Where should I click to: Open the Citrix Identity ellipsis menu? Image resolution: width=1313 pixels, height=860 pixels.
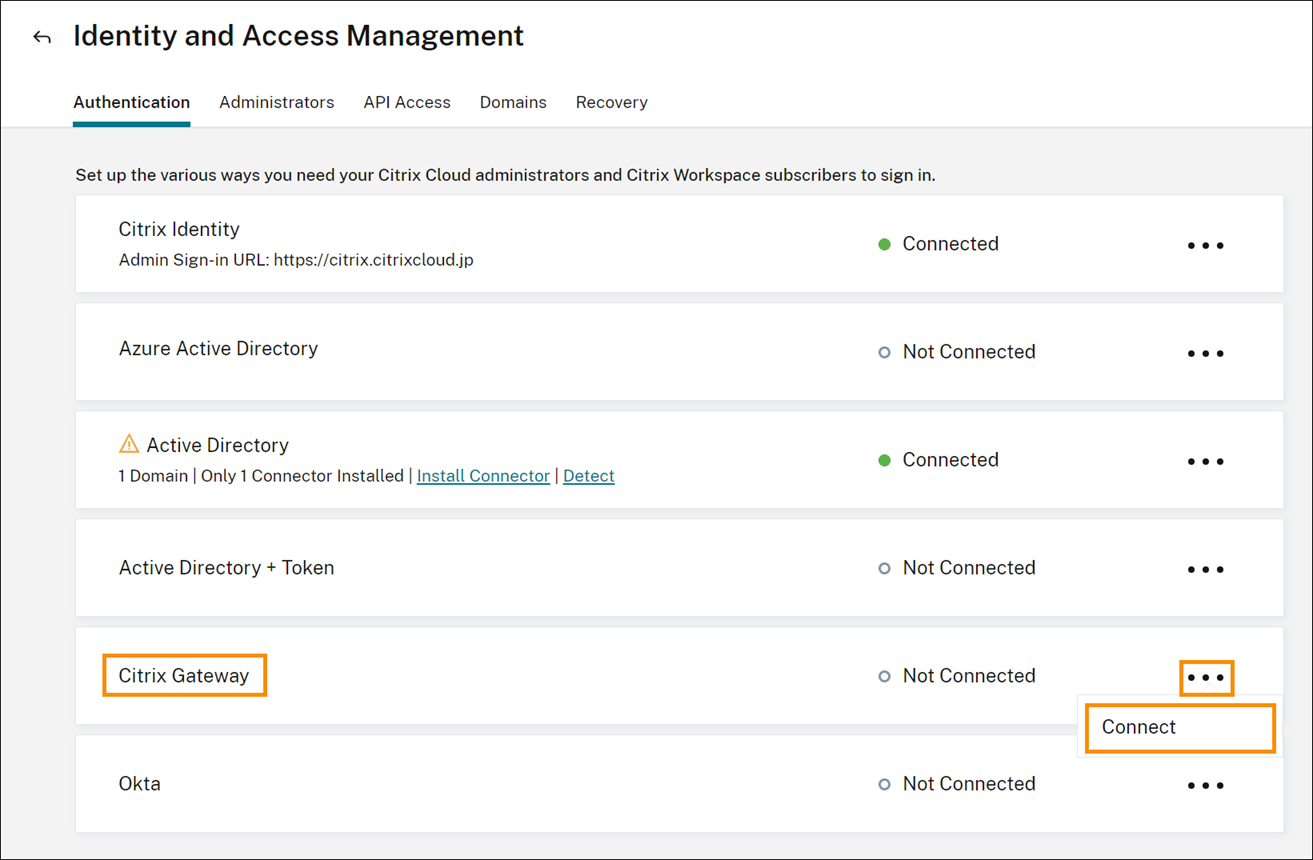click(x=1205, y=245)
